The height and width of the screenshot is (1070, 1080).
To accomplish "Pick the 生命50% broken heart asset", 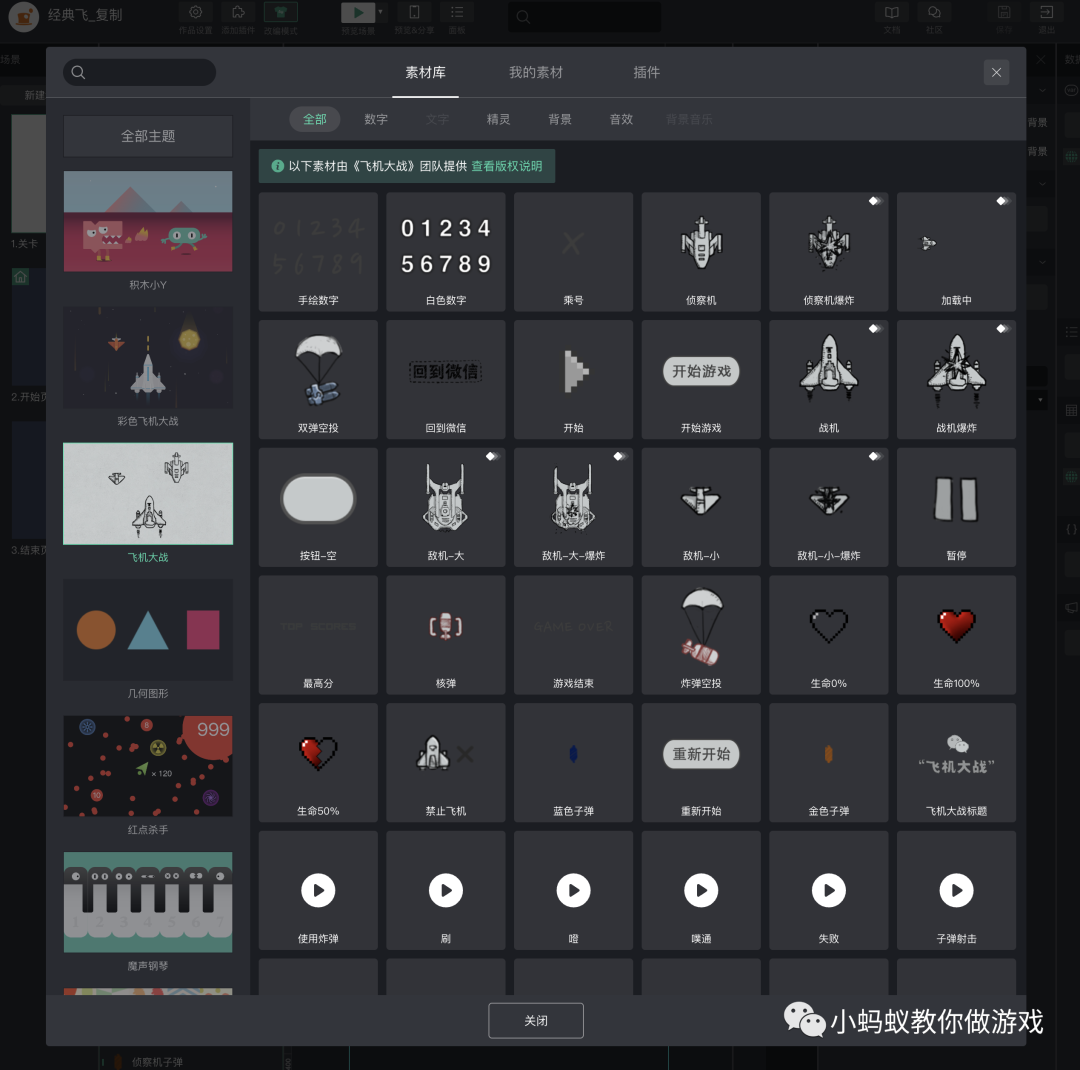I will pos(318,762).
